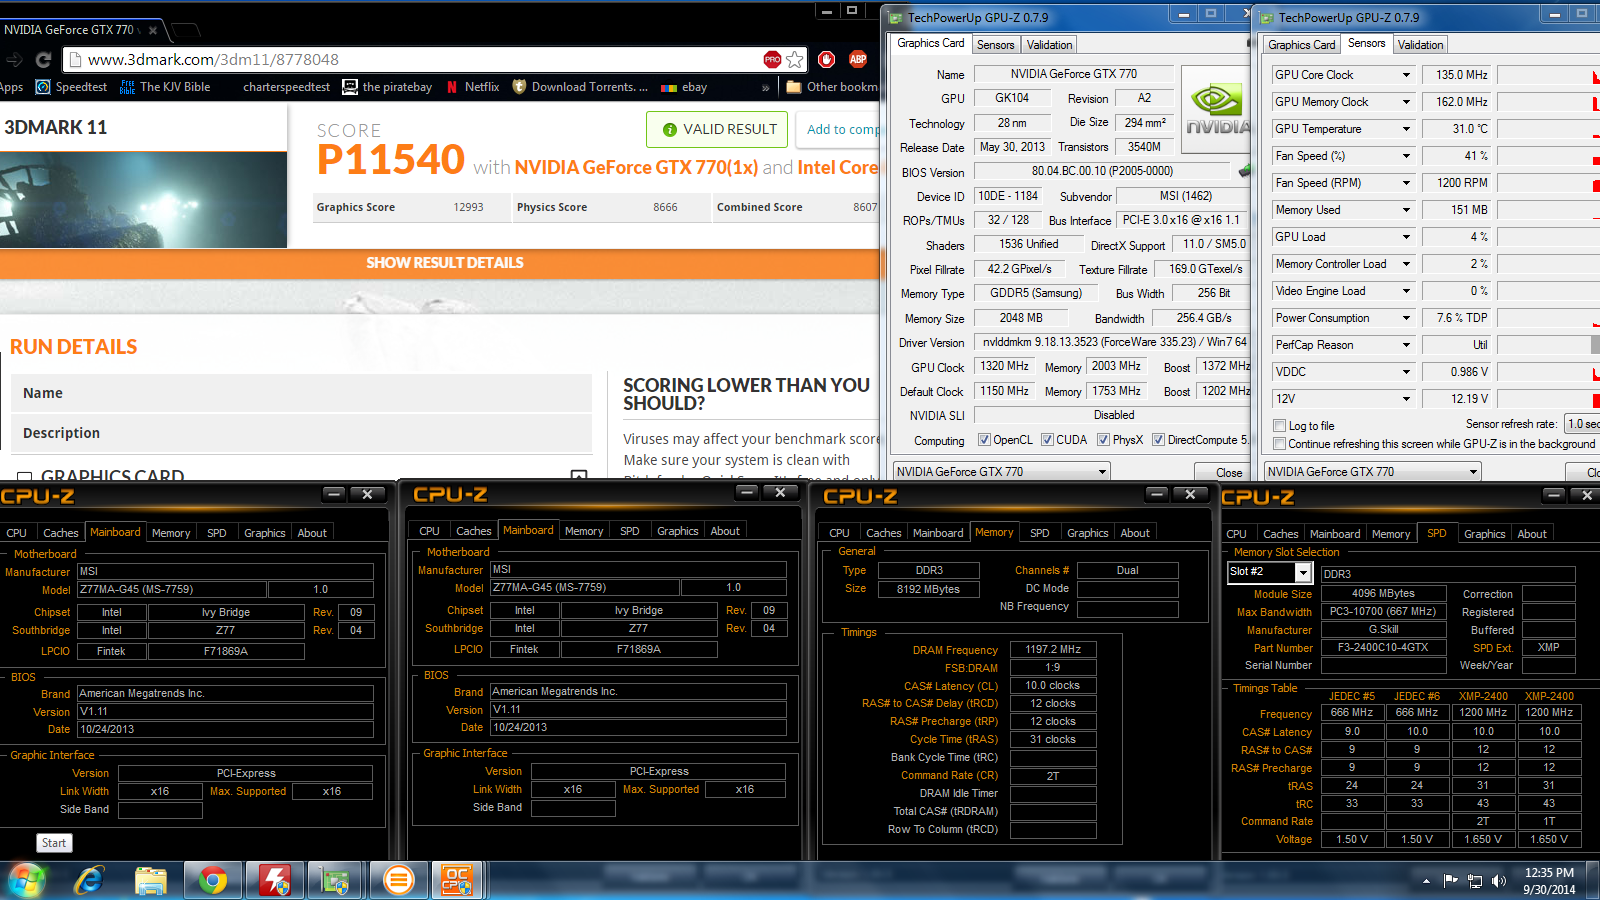Click the OC CPU-Z taskbar icon

point(458,881)
